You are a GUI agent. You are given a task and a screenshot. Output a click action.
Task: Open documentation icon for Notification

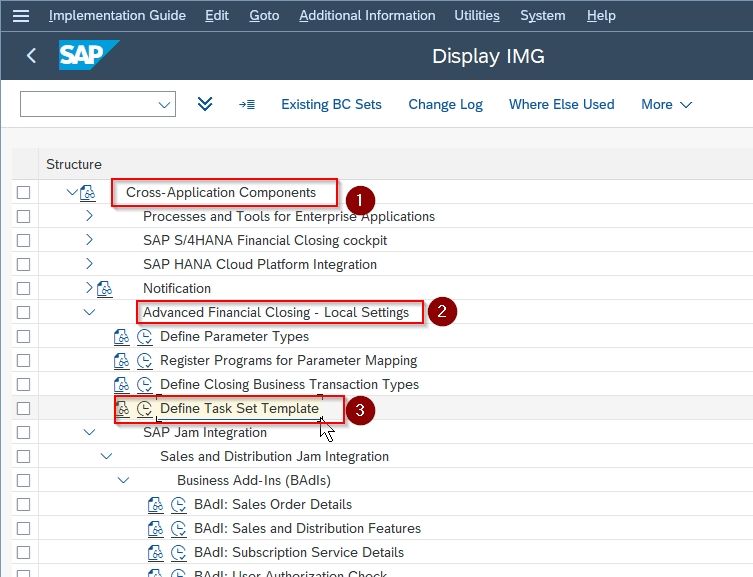[105, 288]
